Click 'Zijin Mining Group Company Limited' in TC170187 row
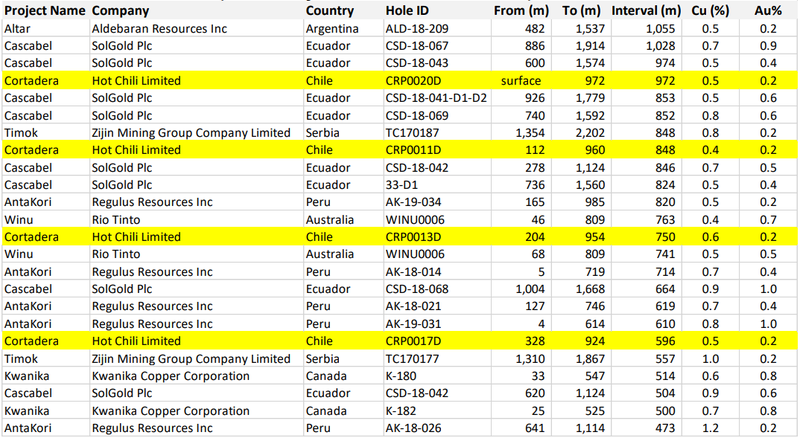The width and height of the screenshot is (800, 438). coord(191,133)
